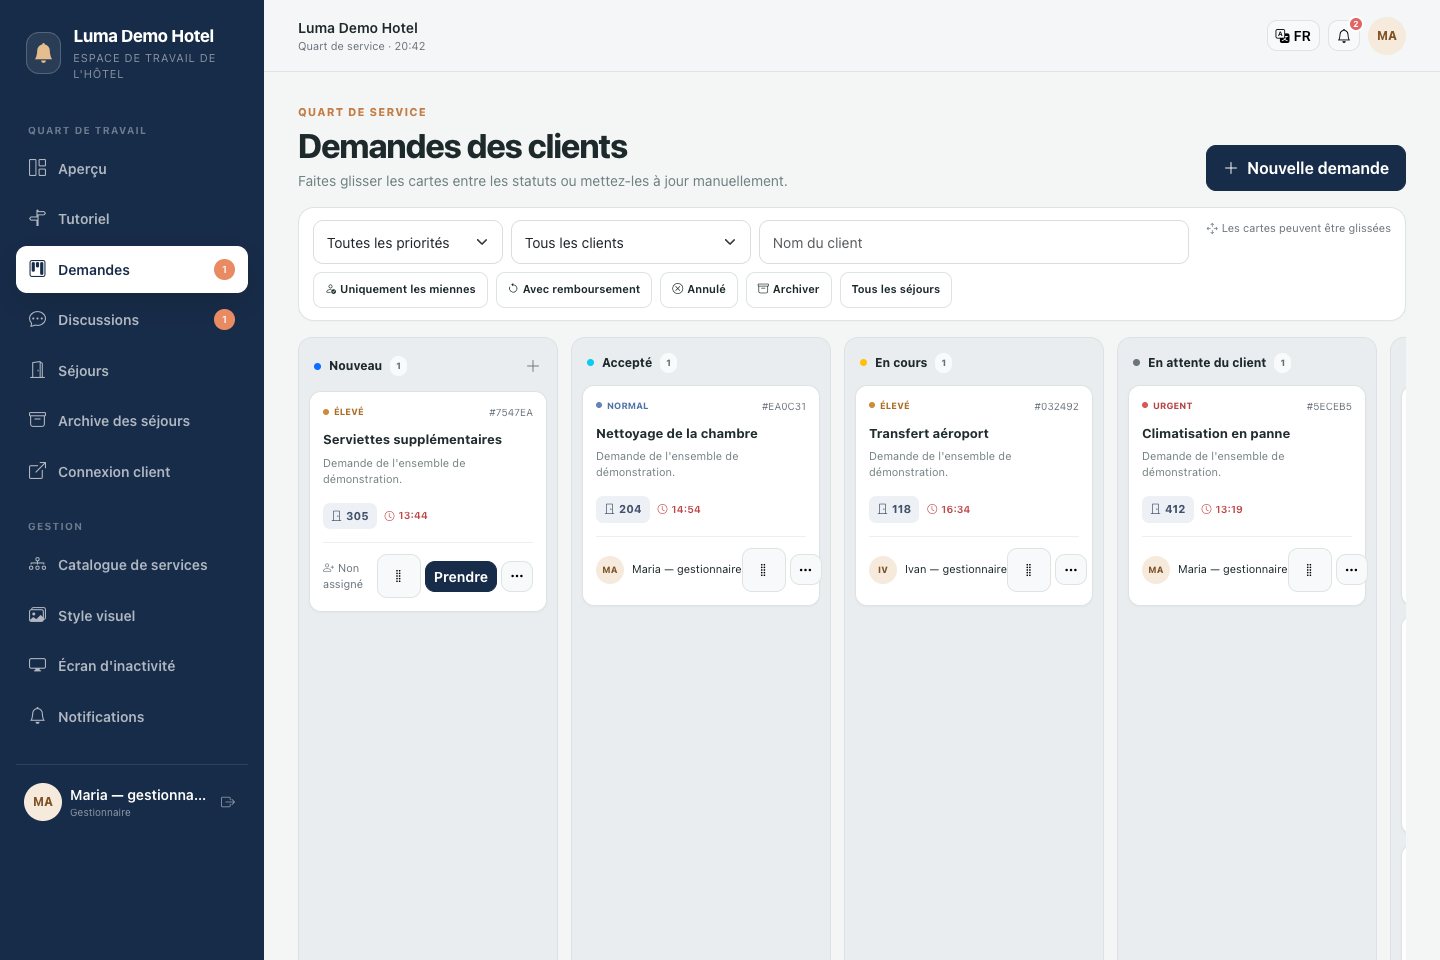Viewport: 1440px width, 960px height.
Task: Click the drag handle on the Nettoyage de la chambre card
Action: pyautogui.click(x=764, y=570)
